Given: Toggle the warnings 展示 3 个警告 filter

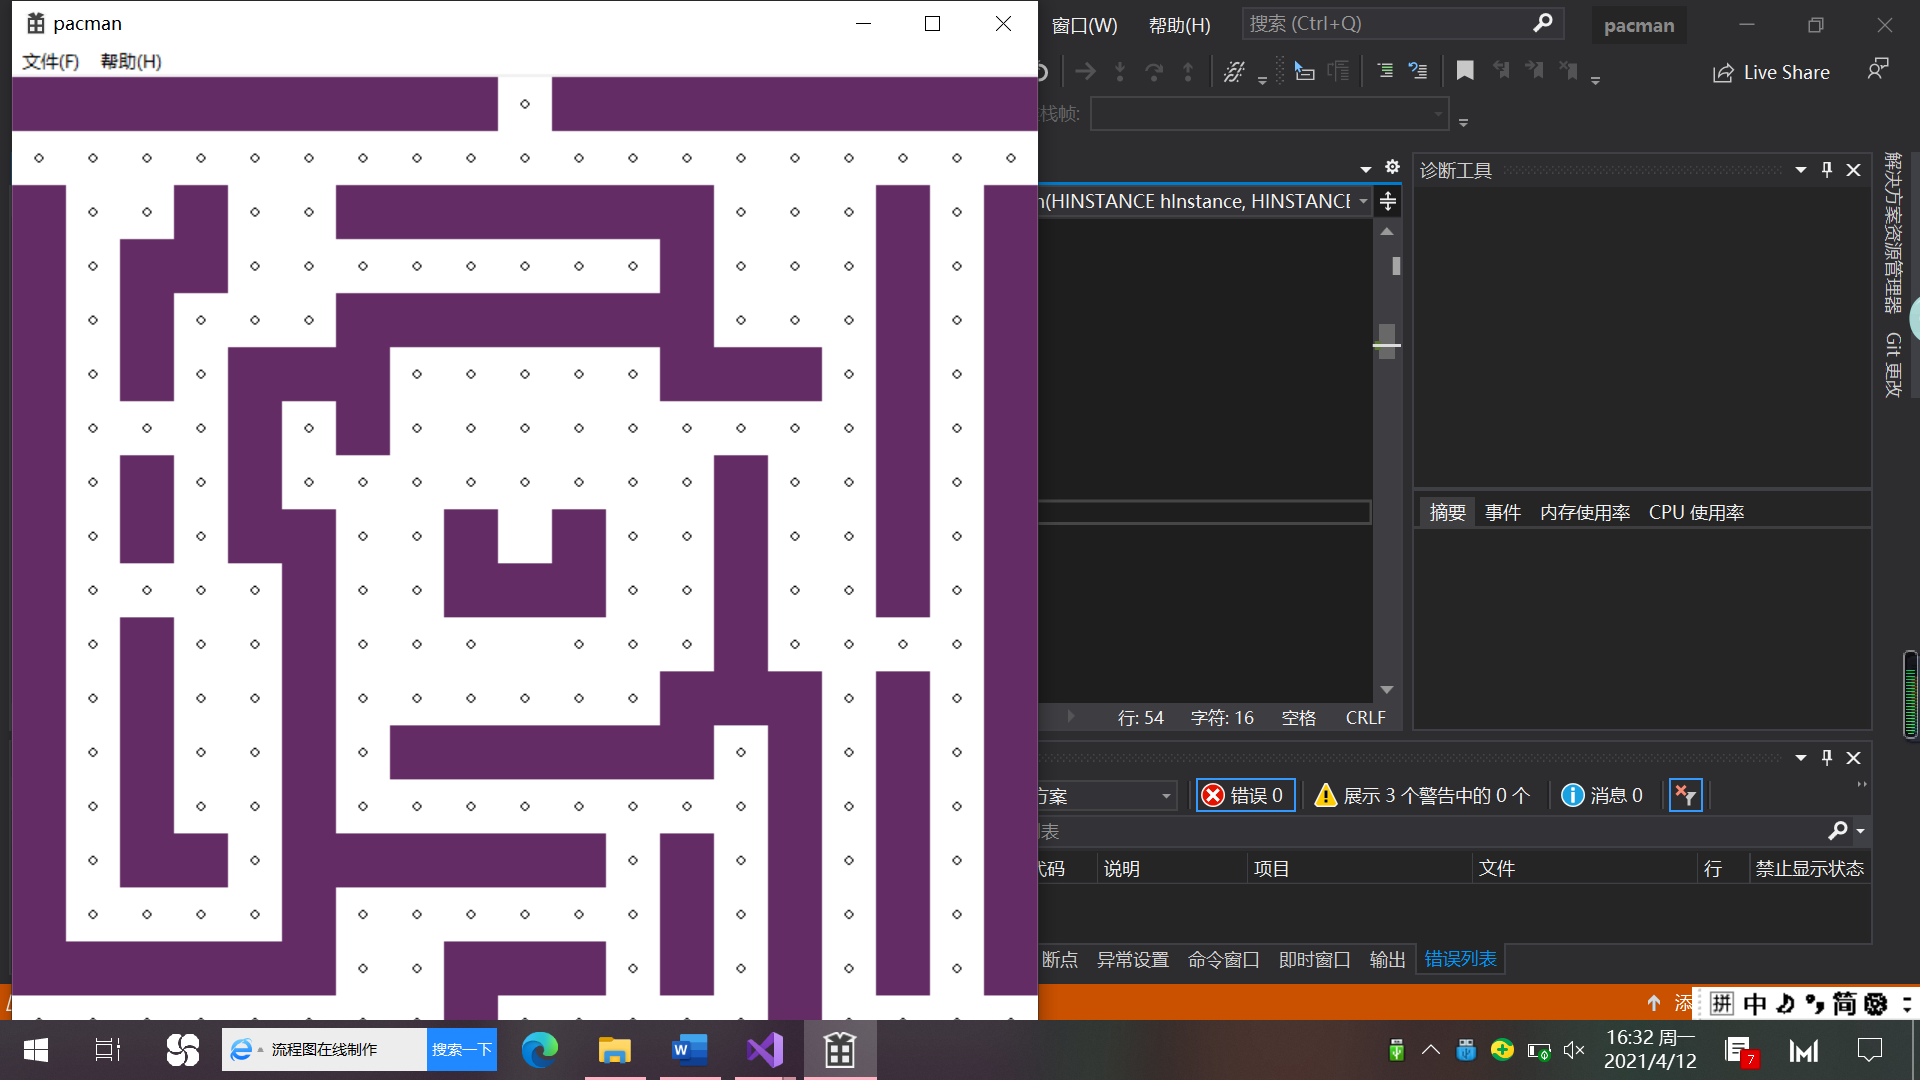Looking at the screenshot, I should 1423,795.
